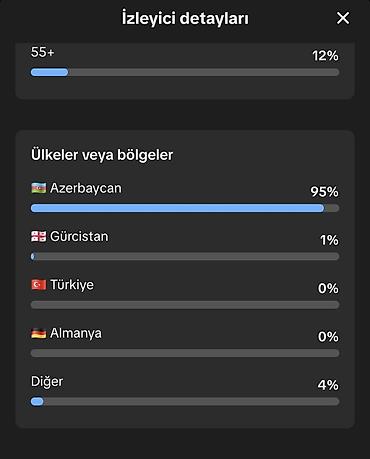Click the Georgia flag icon
The width and height of the screenshot is (370, 459).
pyautogui.click(x=39, y=236)
